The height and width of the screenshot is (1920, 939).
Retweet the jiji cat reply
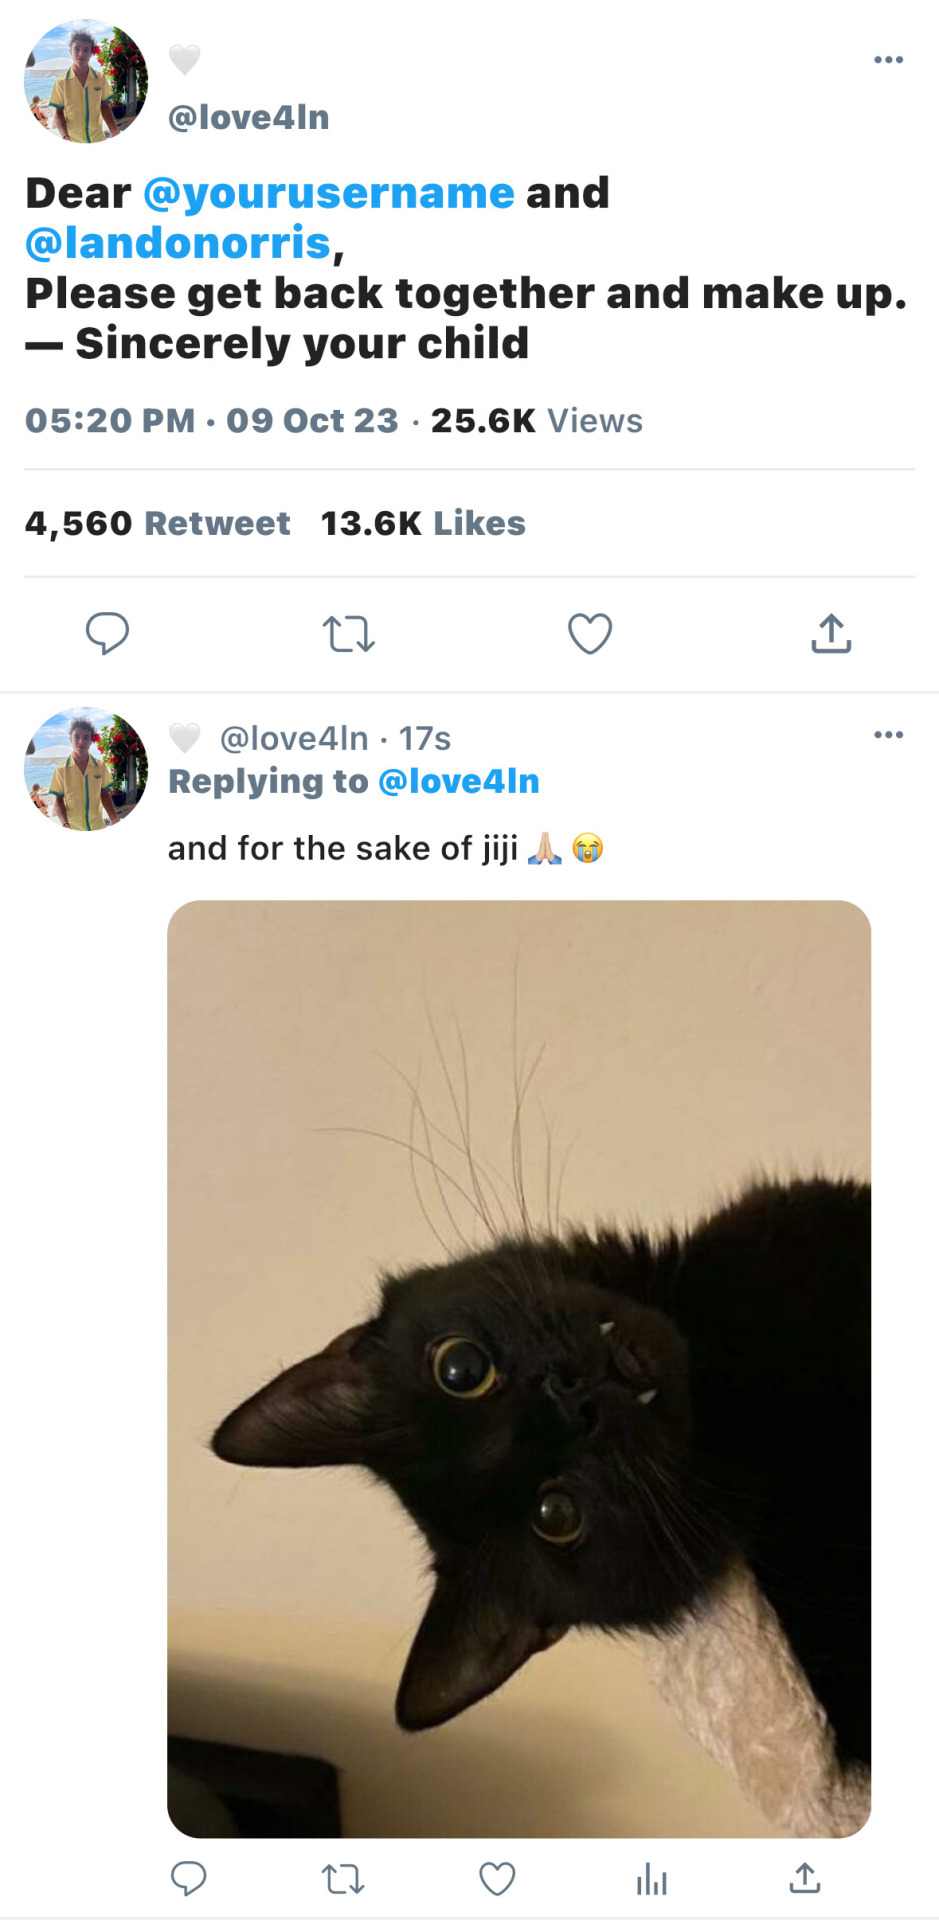[343, 1879]
